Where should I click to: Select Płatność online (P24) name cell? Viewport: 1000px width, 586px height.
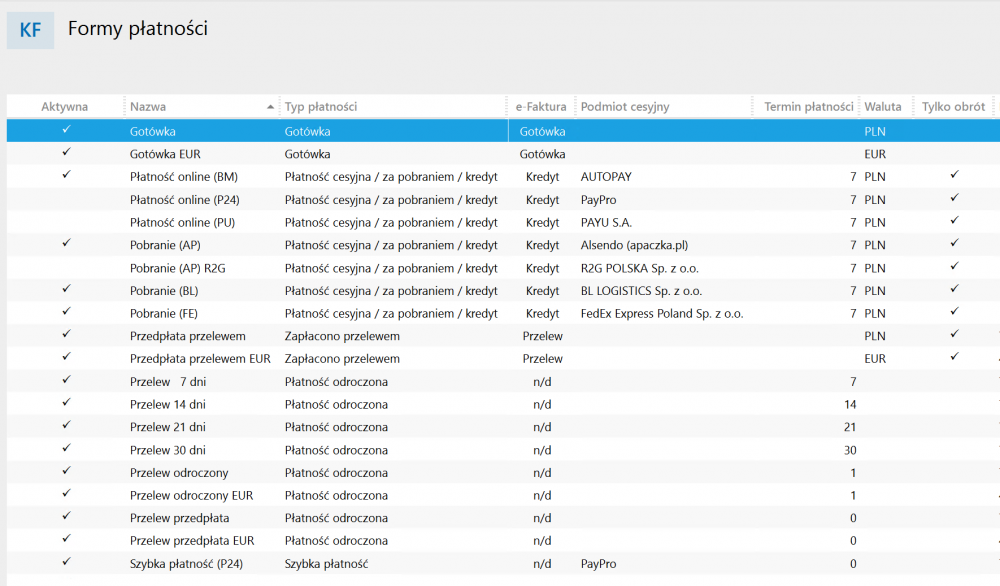click(x=185, y=200)
